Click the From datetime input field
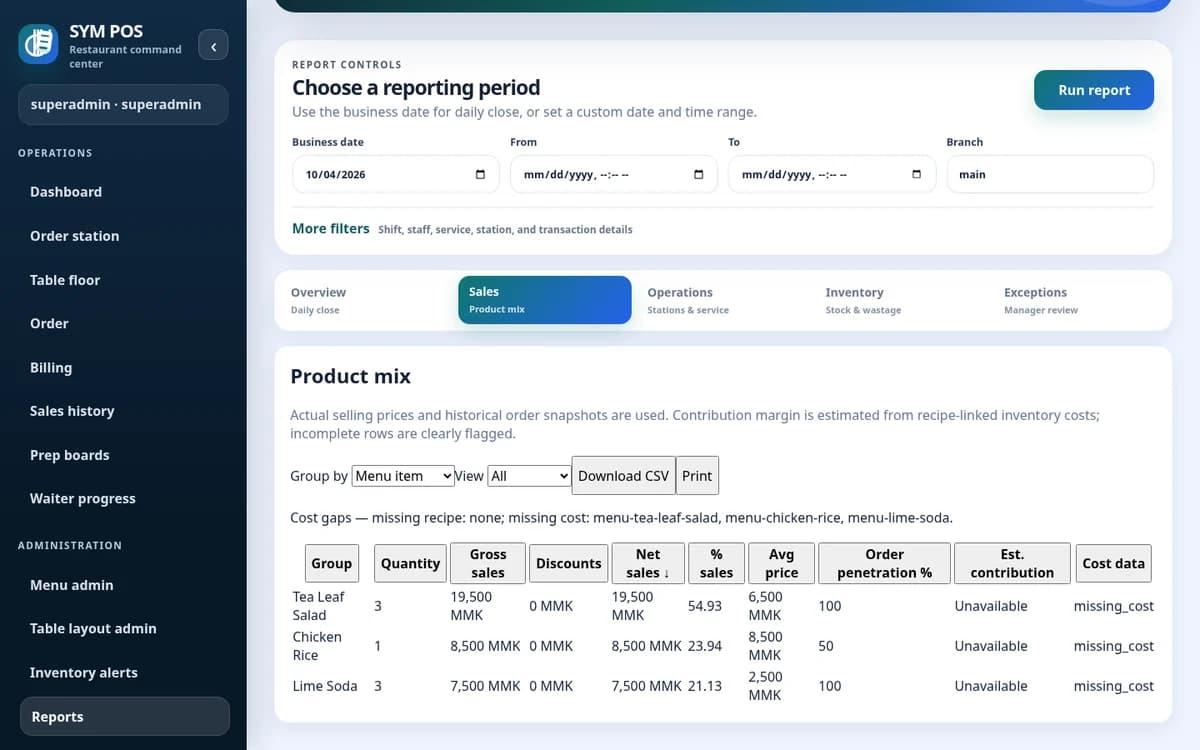The image size is (1200, 750). [x=613, y=174]
